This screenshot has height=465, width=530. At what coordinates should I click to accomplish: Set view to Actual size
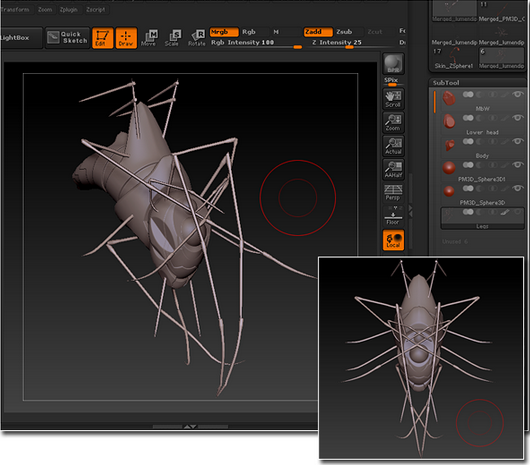[x=393, y=146]
